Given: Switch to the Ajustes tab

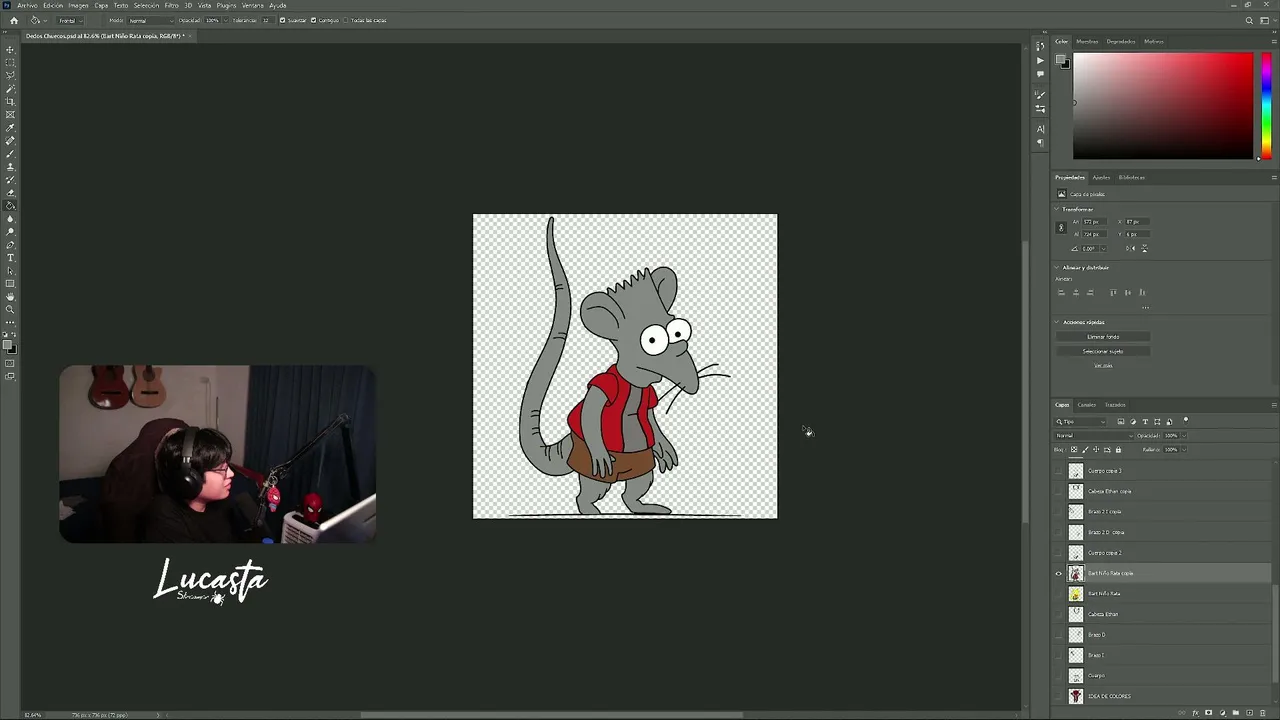Looking at the screenshot, I should (x=1101, y=177).
